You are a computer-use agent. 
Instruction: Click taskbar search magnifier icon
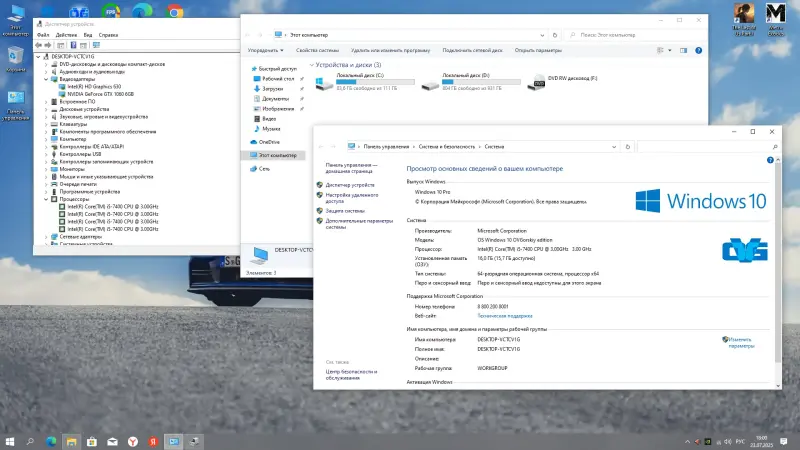click(30, 442)
